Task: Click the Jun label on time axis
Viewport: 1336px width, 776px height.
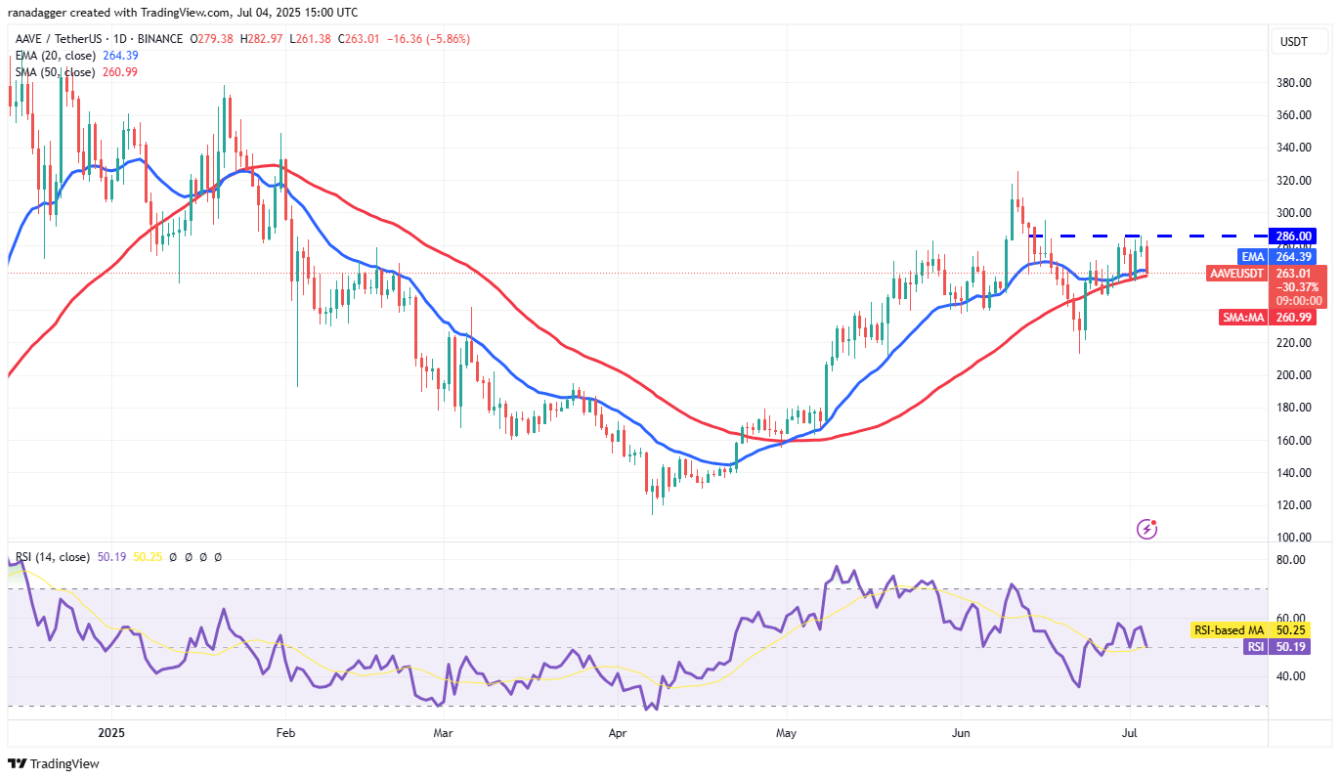Action: click(x=958, y=732)
